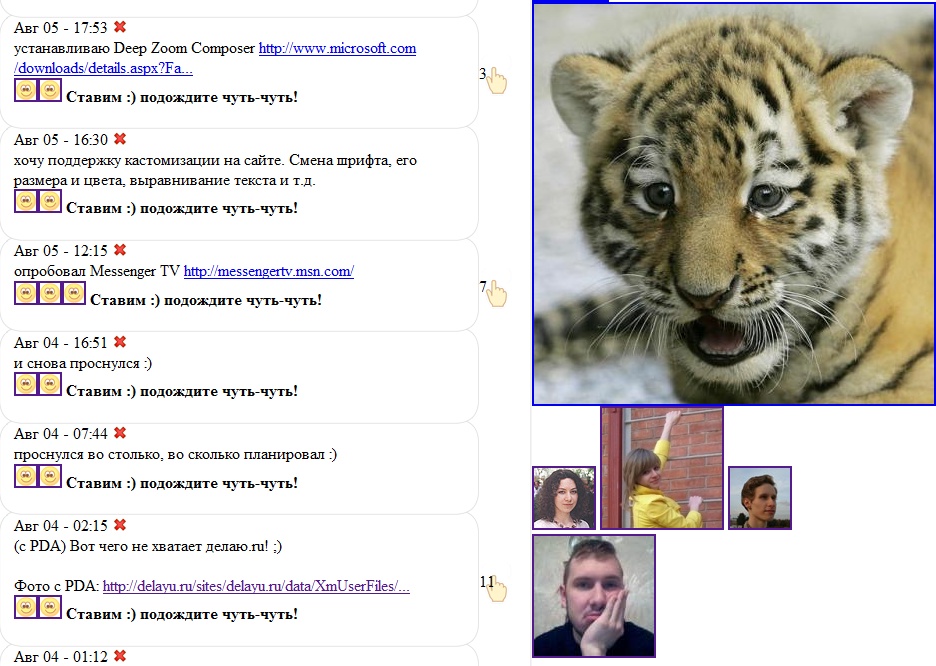Follow the messengertv.msn.com link
This screenshot has height=666, width=936.
click(268, 271)
